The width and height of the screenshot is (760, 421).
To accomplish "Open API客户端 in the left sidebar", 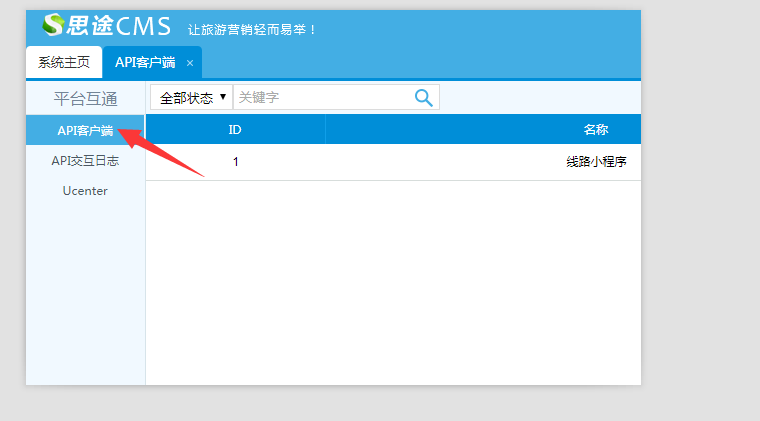I will 85,130.
